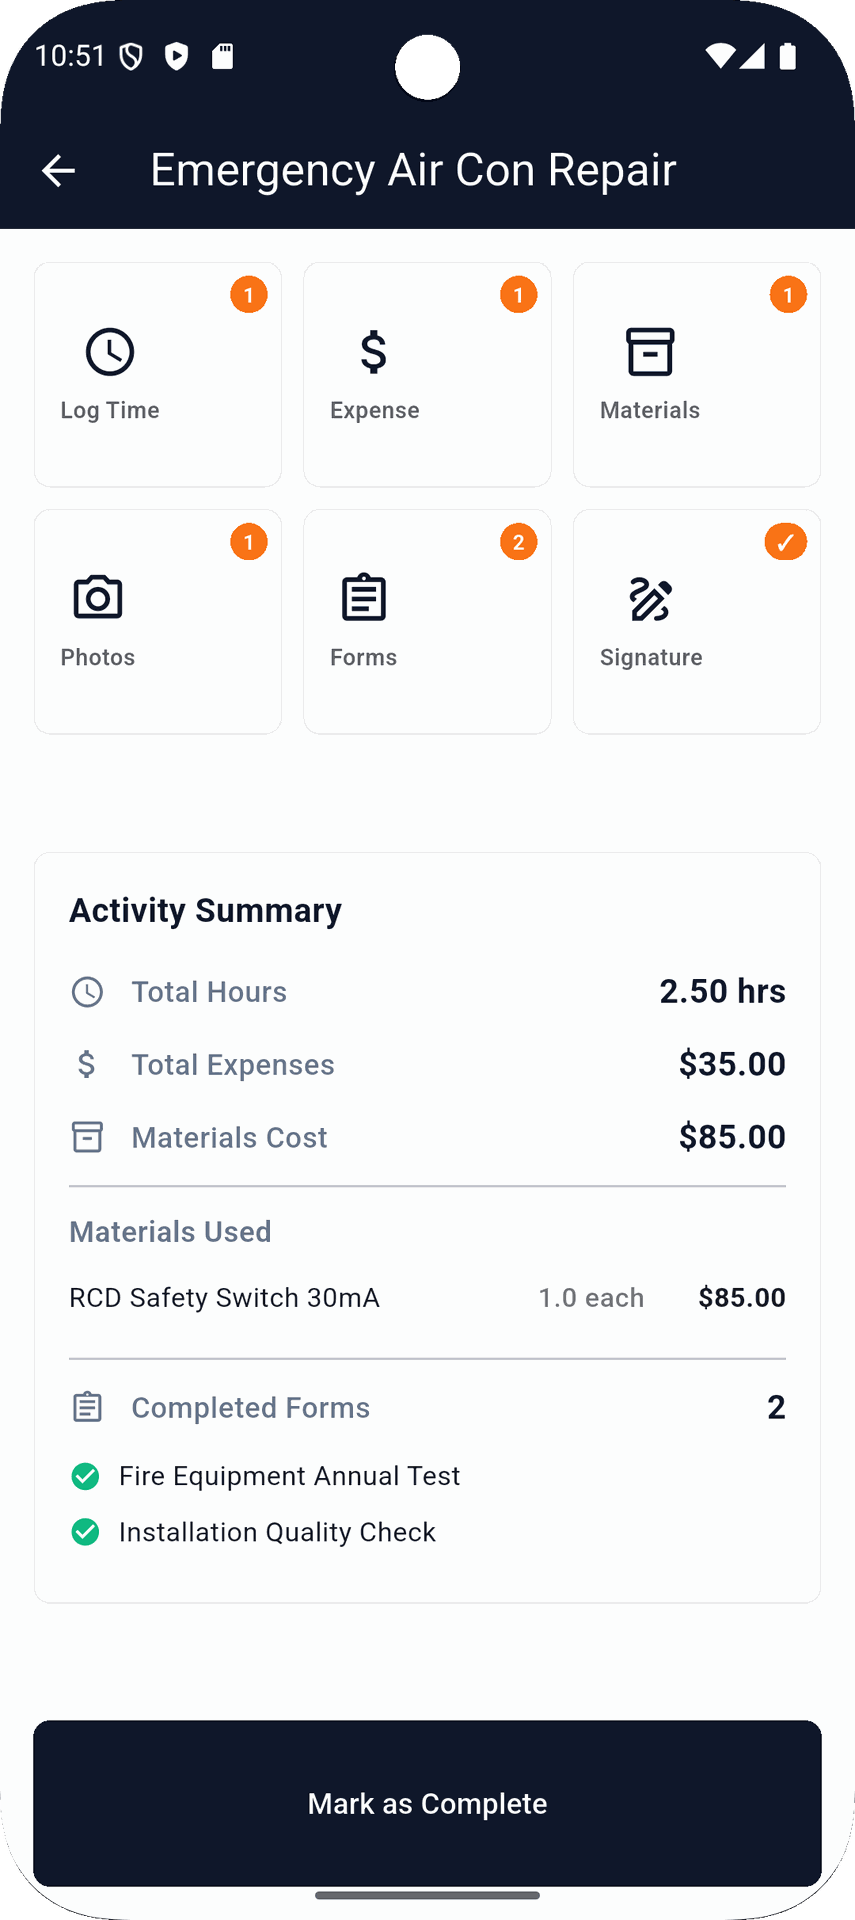The width and height of the screenshot is (855, 1920).
Task: Open the Fire Equipment Annual Test form
Action: pos(289,1476)
